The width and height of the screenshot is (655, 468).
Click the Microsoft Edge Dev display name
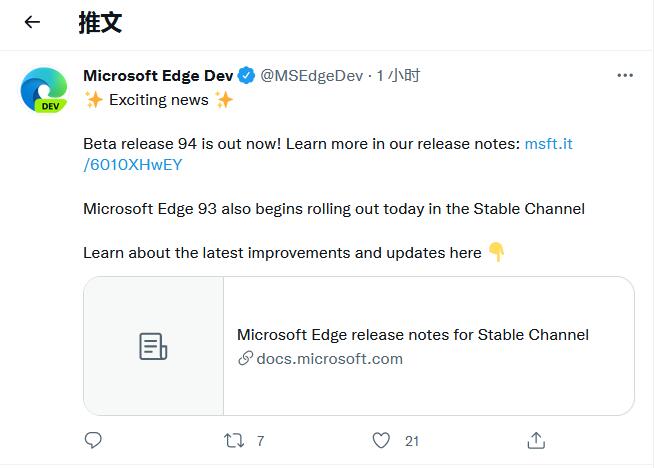click(x=158, y=76)
